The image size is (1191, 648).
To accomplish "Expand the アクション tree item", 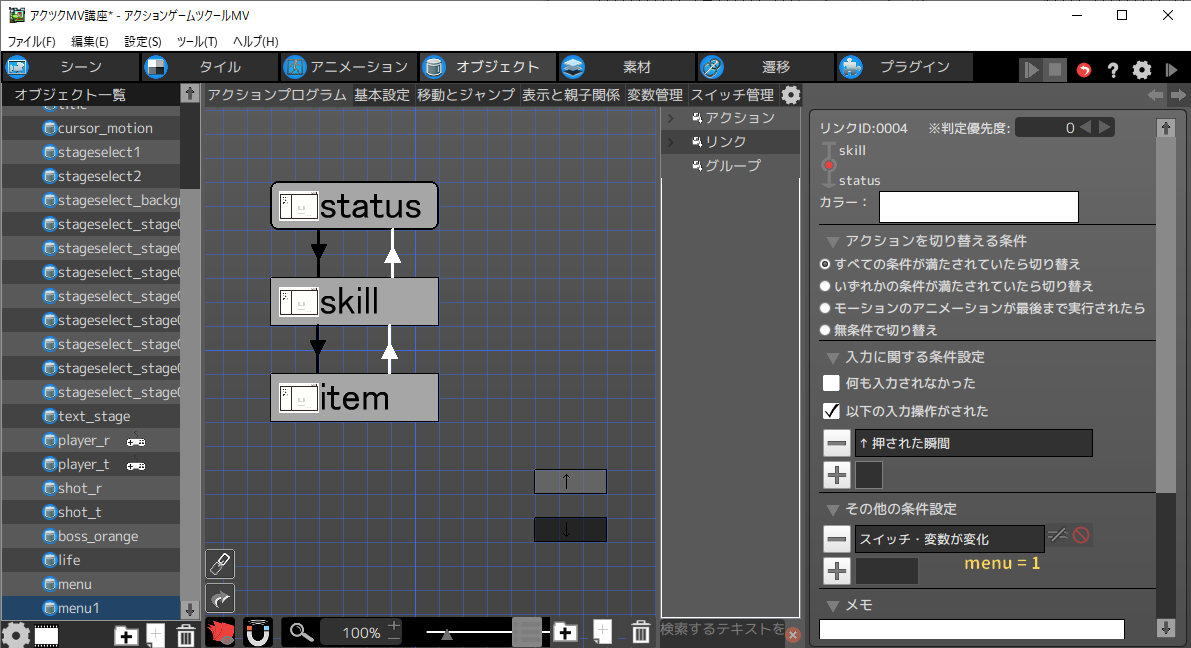I will tap(671, 118).
